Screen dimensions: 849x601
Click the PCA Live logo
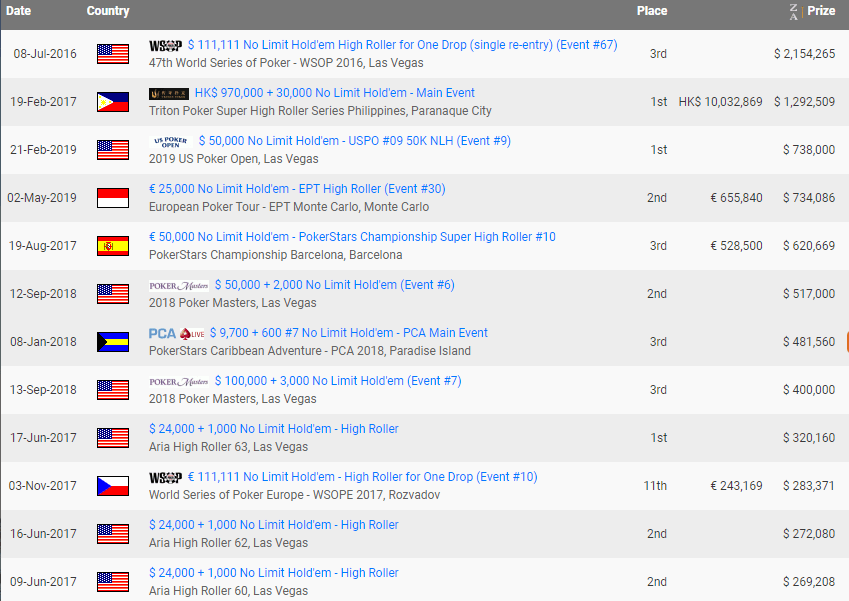(x=176, y=333)
